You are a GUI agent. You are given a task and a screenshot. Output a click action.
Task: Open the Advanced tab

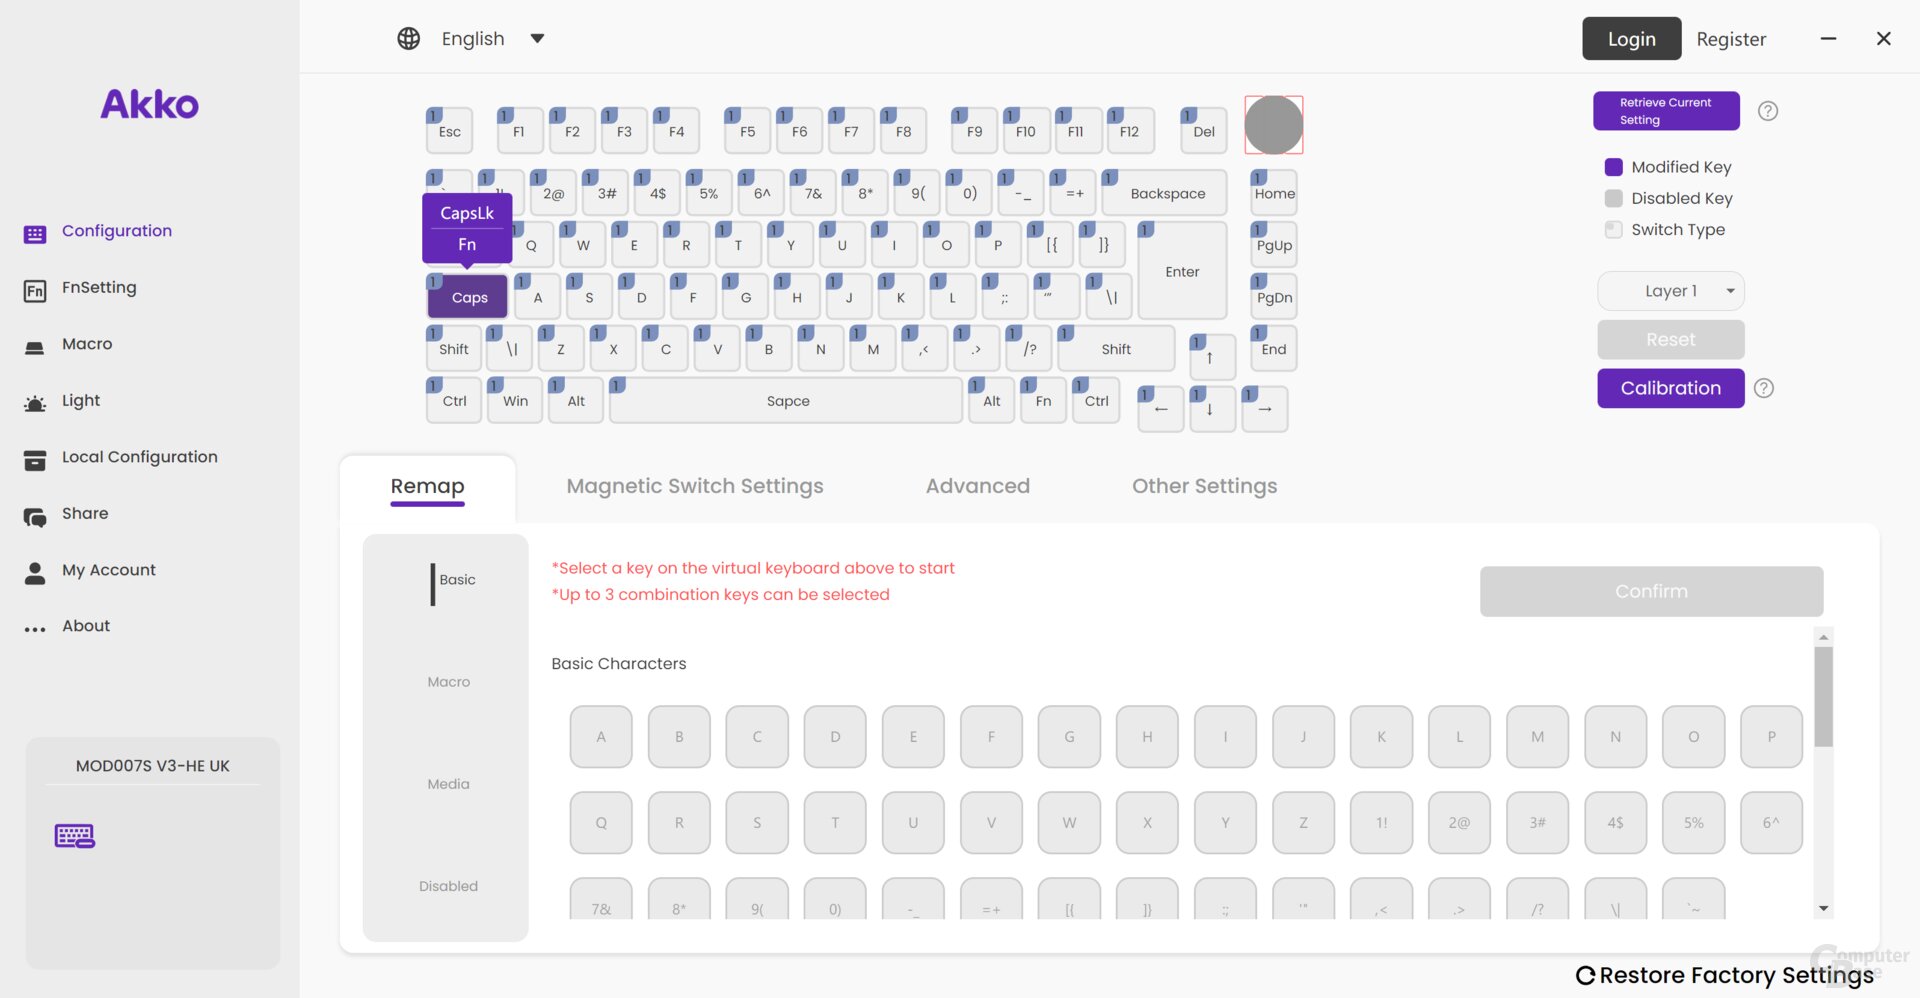point(977,486)
